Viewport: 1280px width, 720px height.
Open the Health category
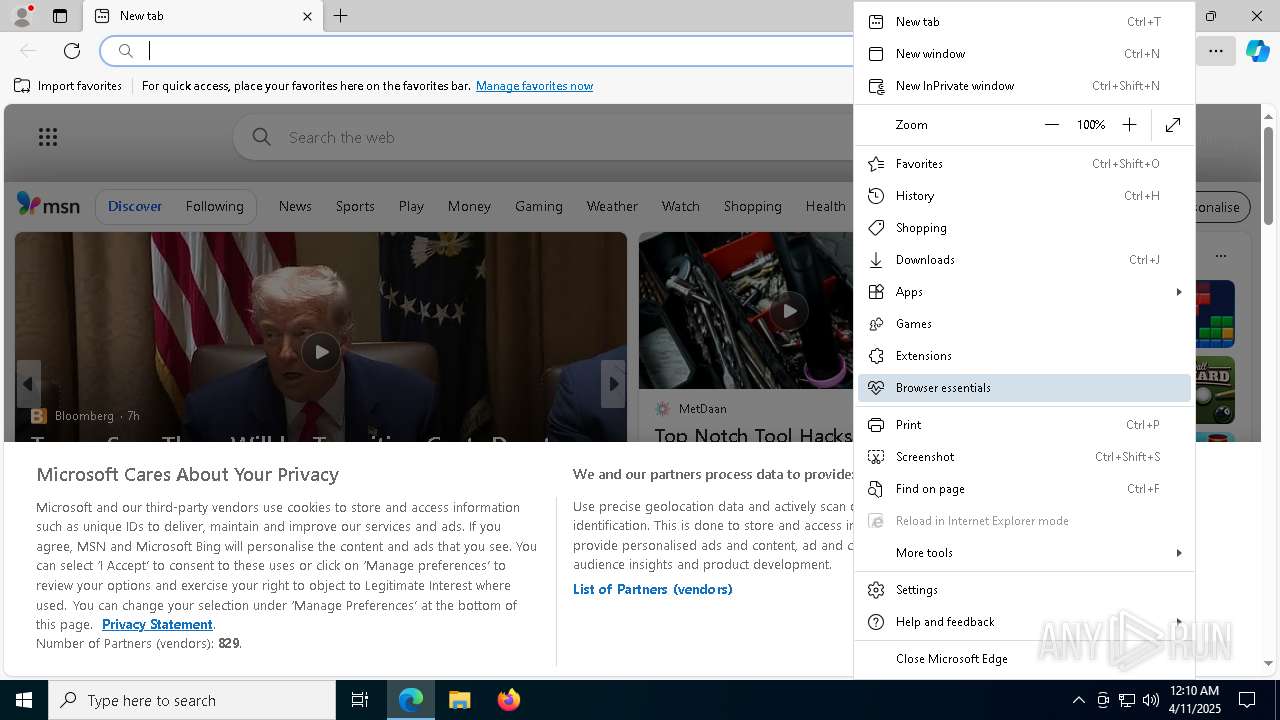pos(826,206)
